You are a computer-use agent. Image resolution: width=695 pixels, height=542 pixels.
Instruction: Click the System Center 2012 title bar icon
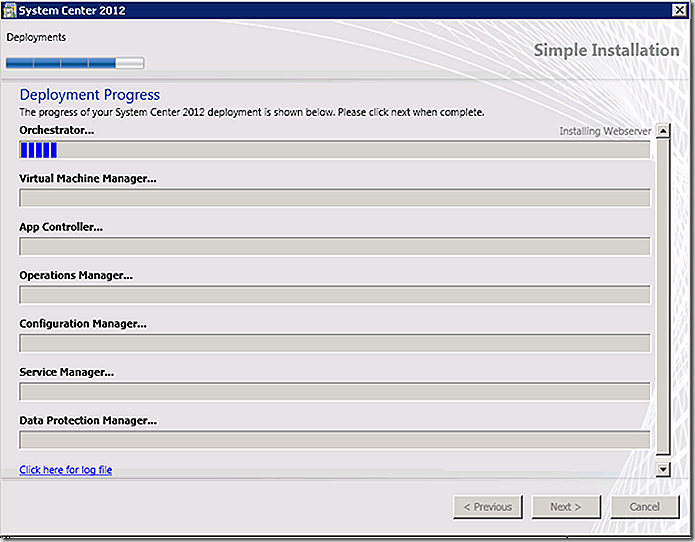pyautogui.click(x=9, y=10)
